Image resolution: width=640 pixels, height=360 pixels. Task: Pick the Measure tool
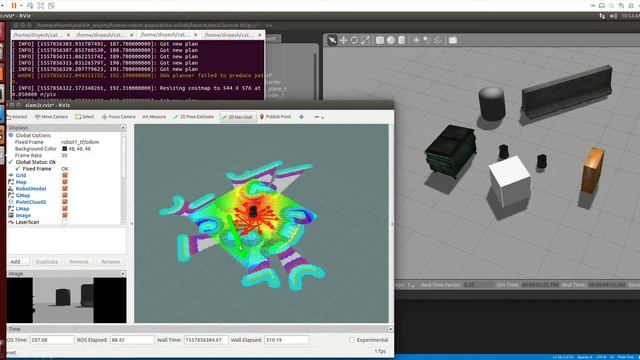[154, 117]
